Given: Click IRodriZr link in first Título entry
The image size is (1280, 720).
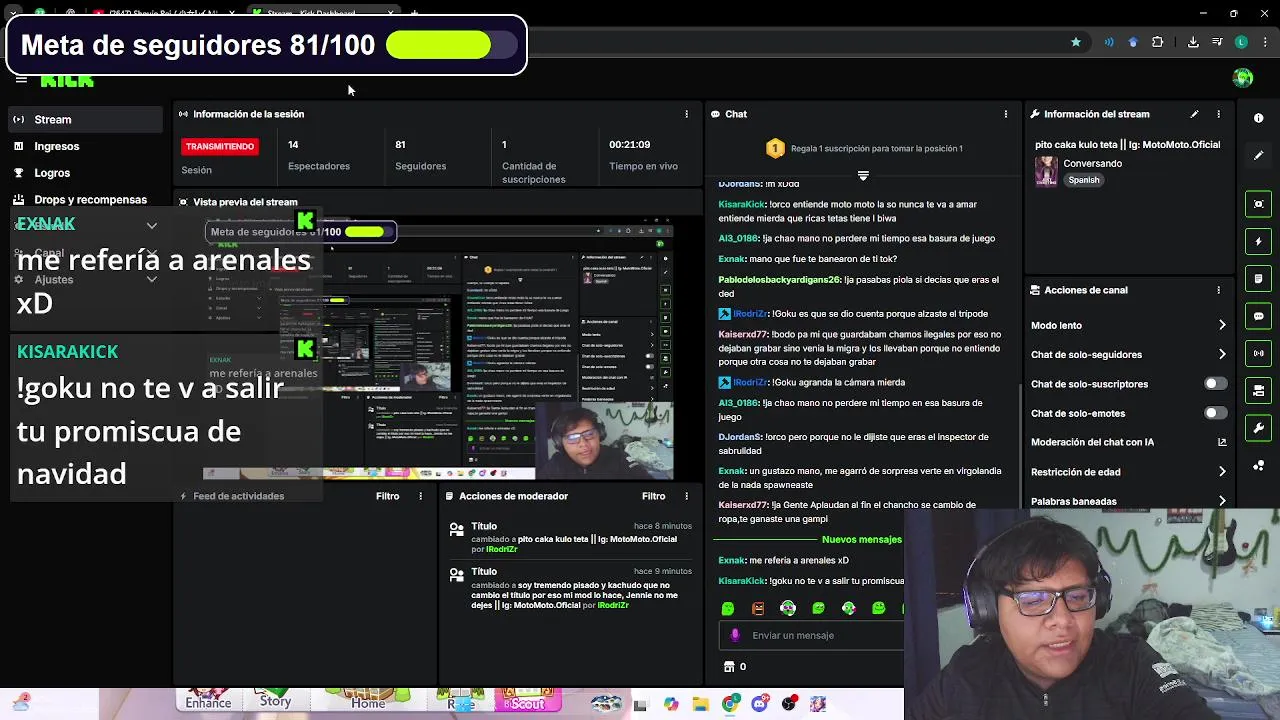Looking at the screenshot, I should point(501,549).
